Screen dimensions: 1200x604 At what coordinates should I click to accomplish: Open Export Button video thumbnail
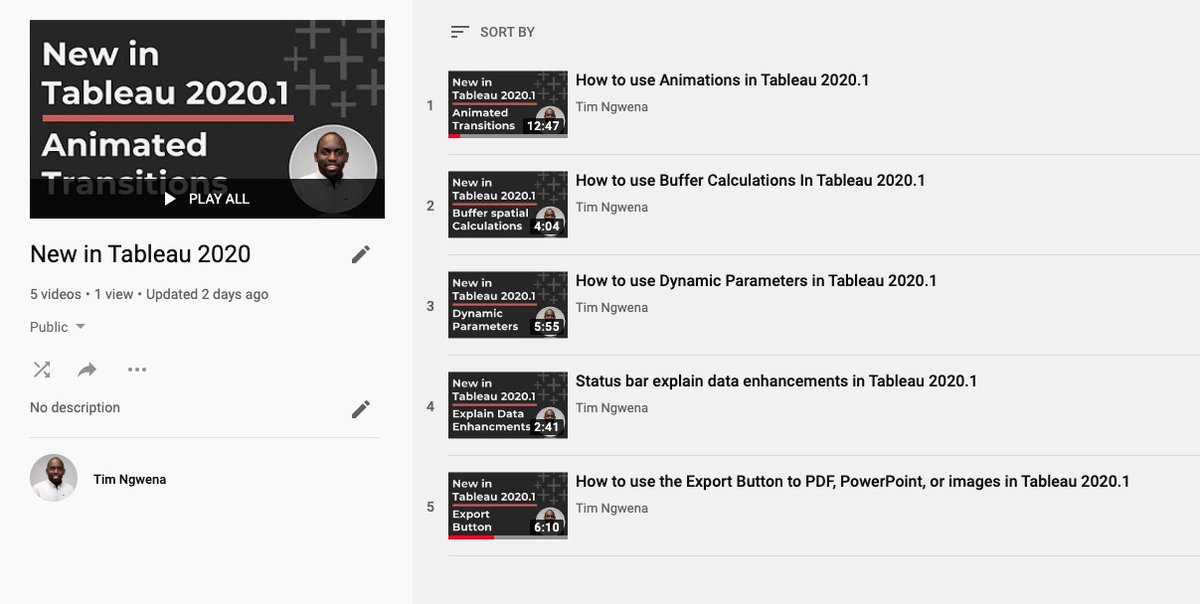508,506
